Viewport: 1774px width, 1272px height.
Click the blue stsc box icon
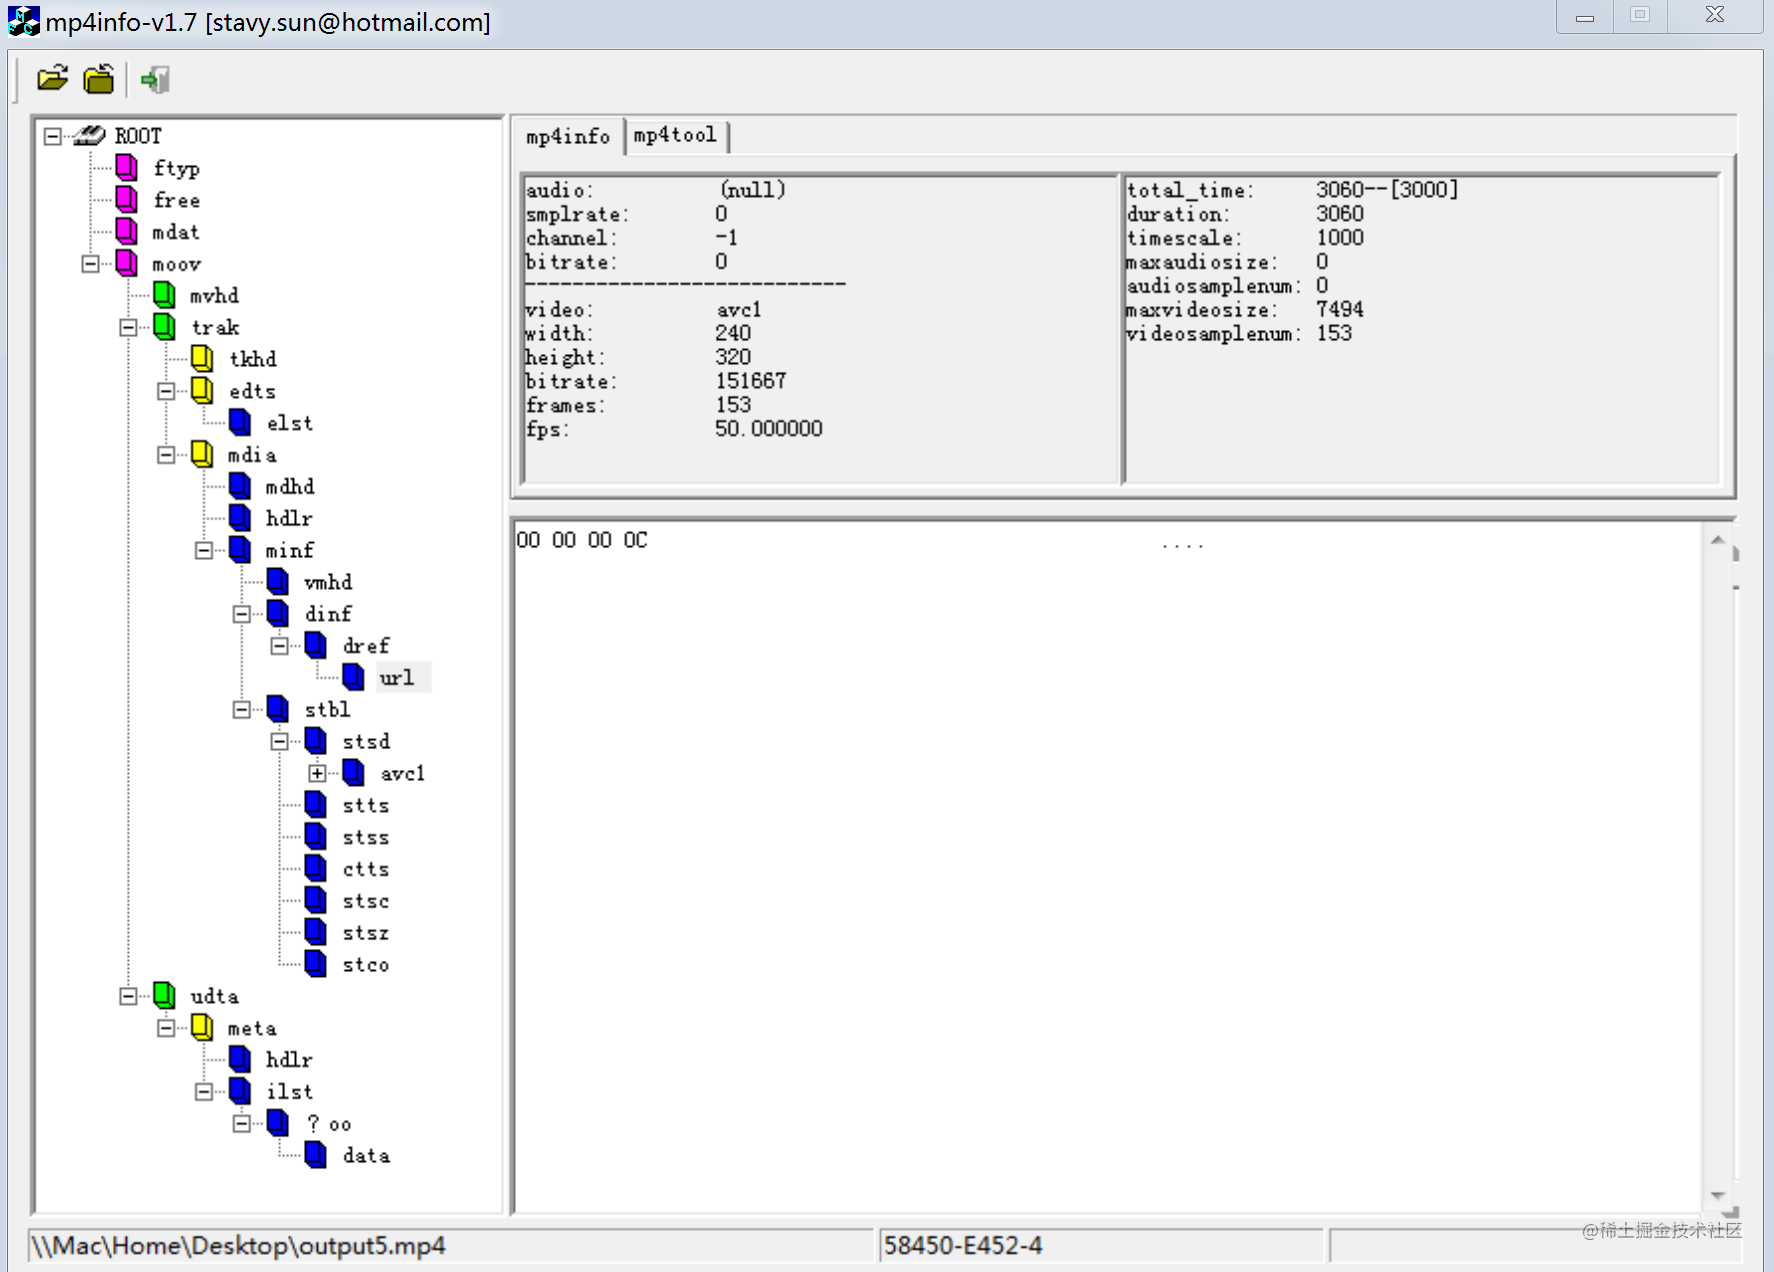pos(316,901)
